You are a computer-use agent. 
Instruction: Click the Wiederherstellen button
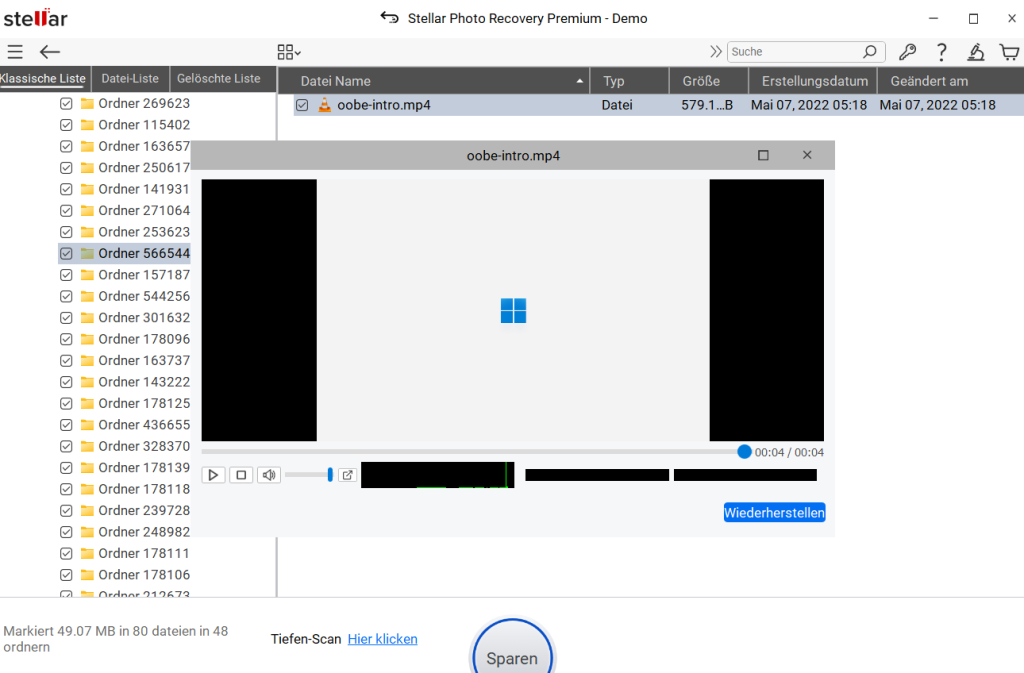pos(774,513)
